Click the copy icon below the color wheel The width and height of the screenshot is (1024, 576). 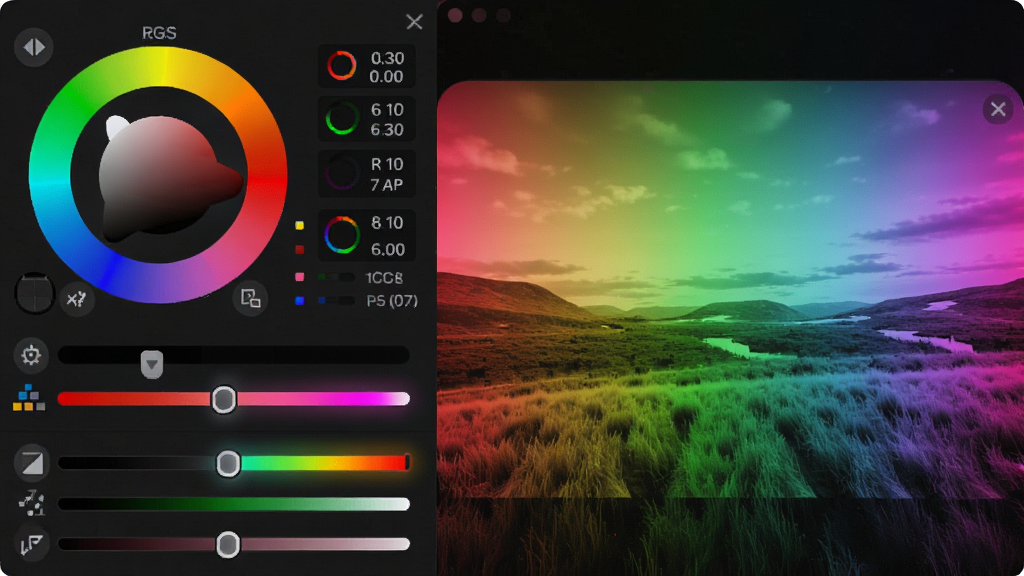coord(250,298)
